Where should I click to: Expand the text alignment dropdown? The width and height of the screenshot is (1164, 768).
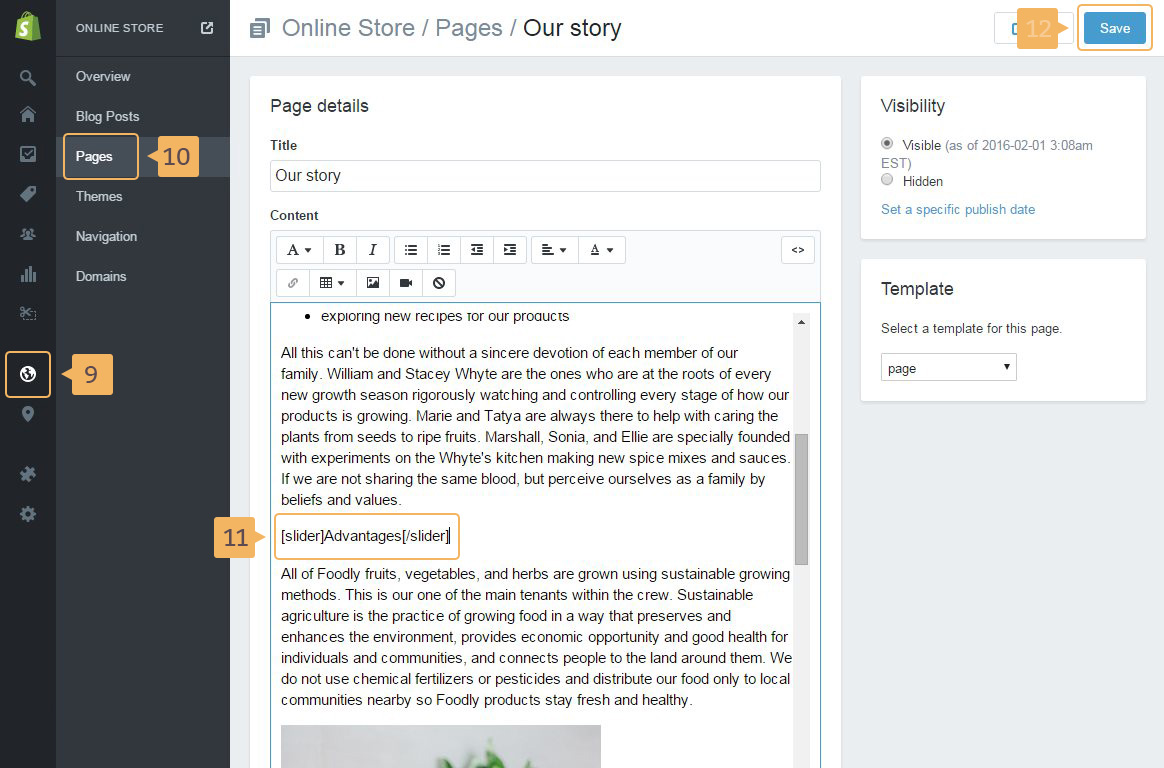(554, 250)
